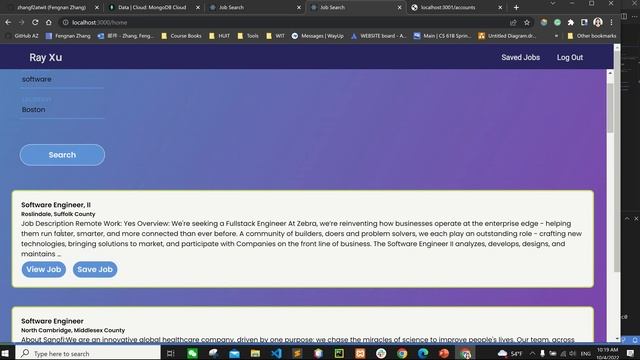Viewport: 640px width, 360px height.
Task: Bookmark this page with the star icon
Action: point(527,22)
